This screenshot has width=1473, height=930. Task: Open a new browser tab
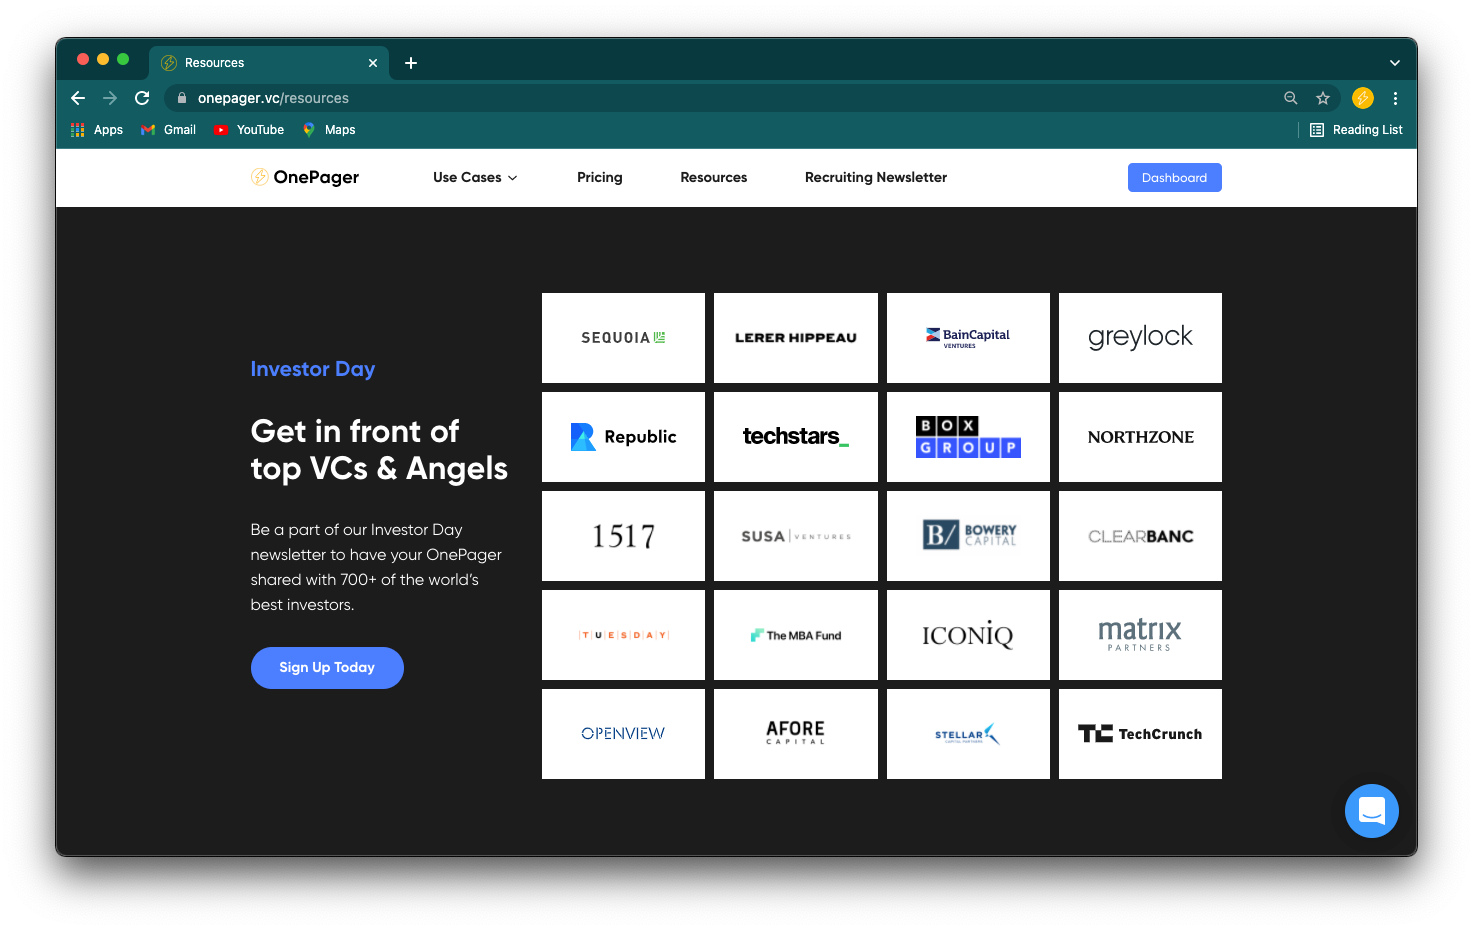click(411, 63)
